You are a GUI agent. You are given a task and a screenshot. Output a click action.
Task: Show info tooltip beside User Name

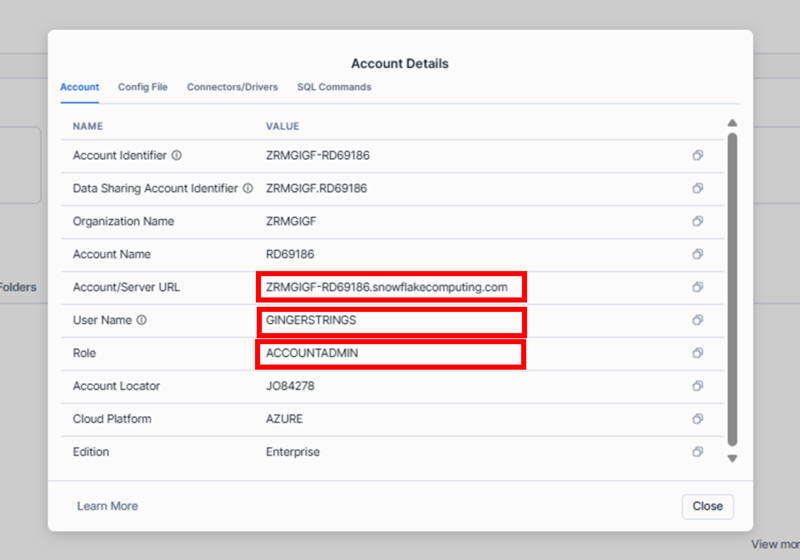pyautogui.click(x=142, y=320)
